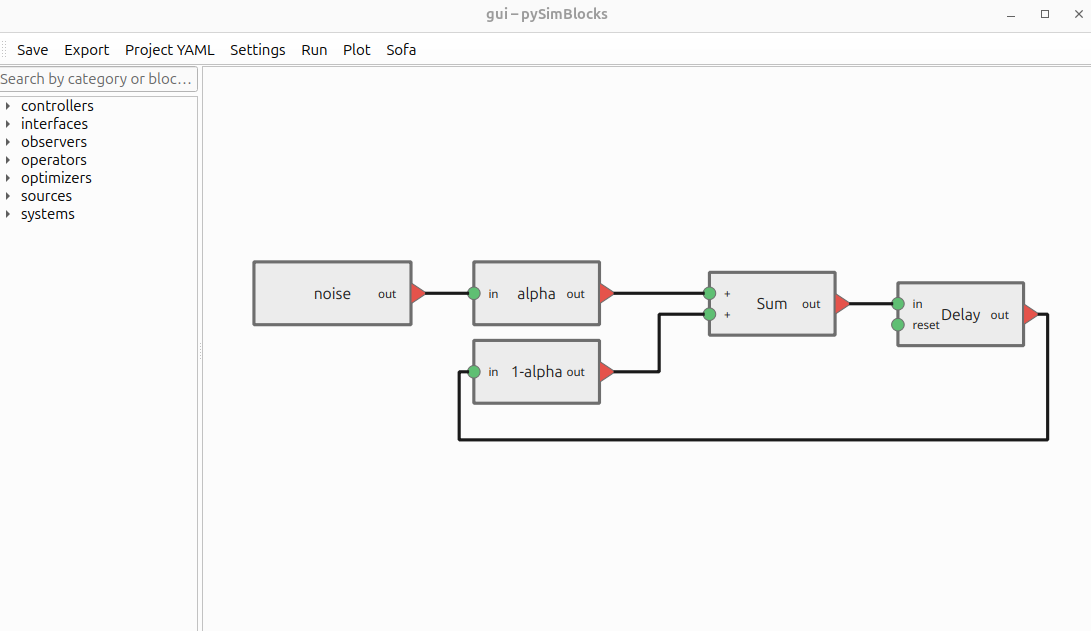Click the Sum block's second plus input port

[710, 313]
